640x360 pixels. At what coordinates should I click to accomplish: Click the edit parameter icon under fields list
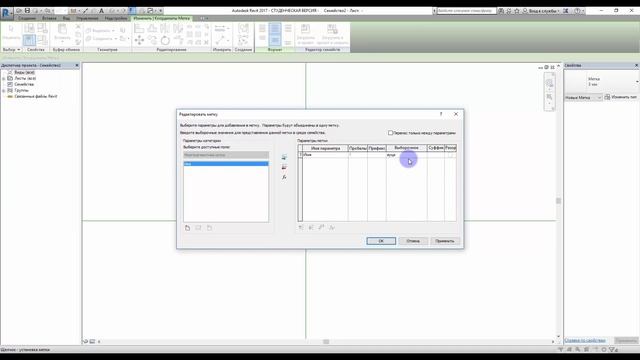pos(198,228)
